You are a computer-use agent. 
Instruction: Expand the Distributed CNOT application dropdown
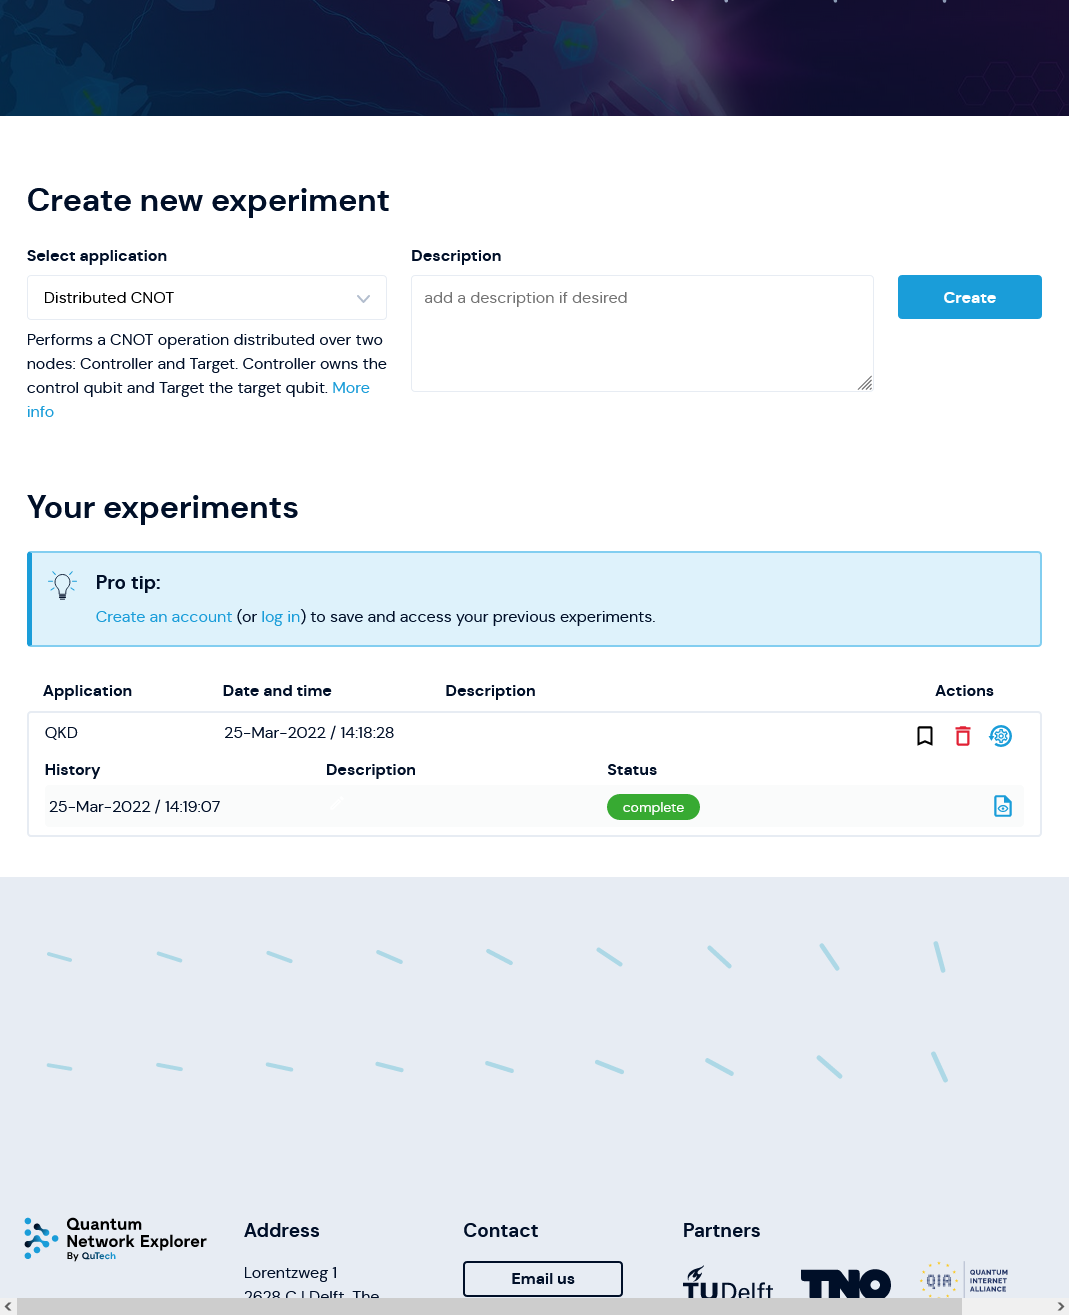207,298
